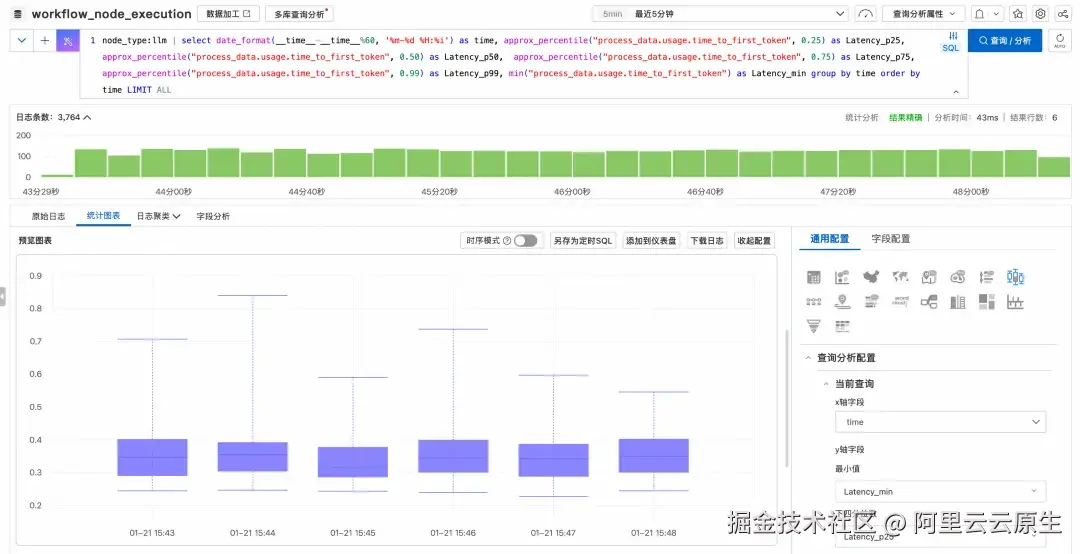Viewport: 1080px width, 554px height.
Task: Select the histogram chart icon
Action: click(1015, 302)
